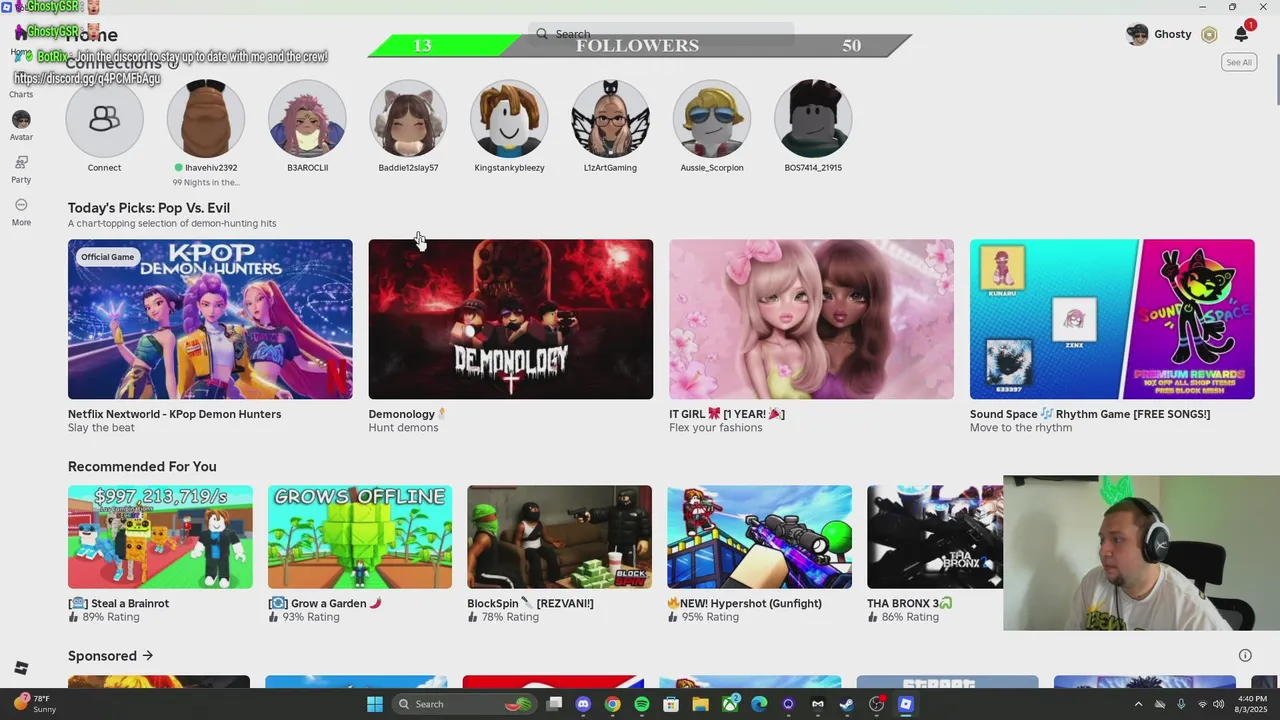Click the '99 Nights in the...' presence text
Image resolution: width=1280 pixels, height=720 pixels.
pos(206,183)
